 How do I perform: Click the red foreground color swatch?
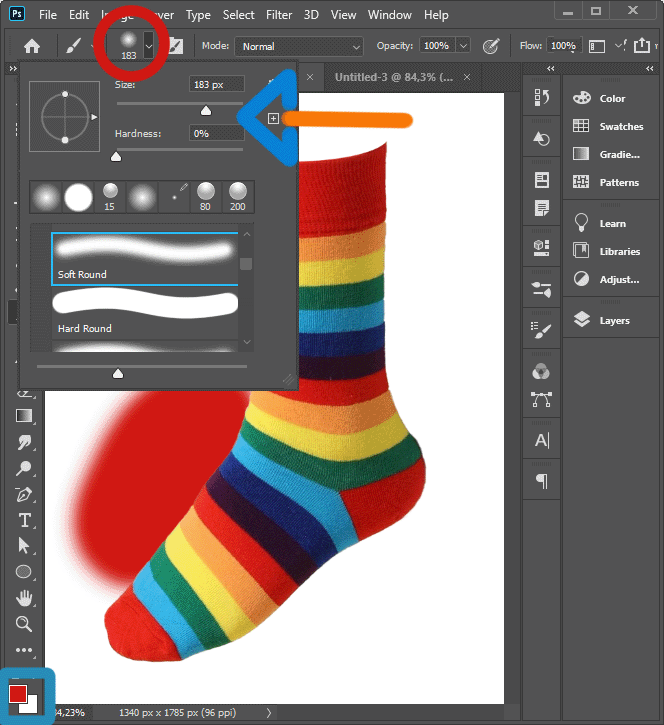point(18,693)
